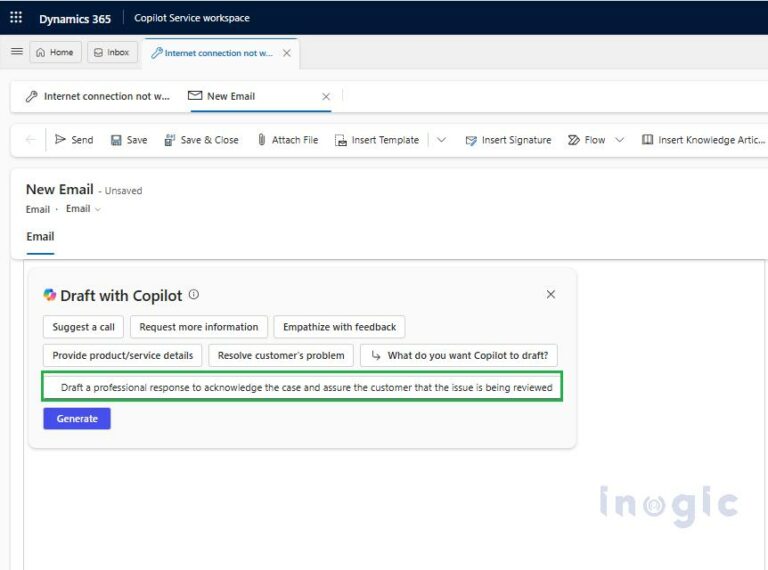Choose Resolve customer's problem prompt
Screen dimensions: 768x570
point(281,356)
